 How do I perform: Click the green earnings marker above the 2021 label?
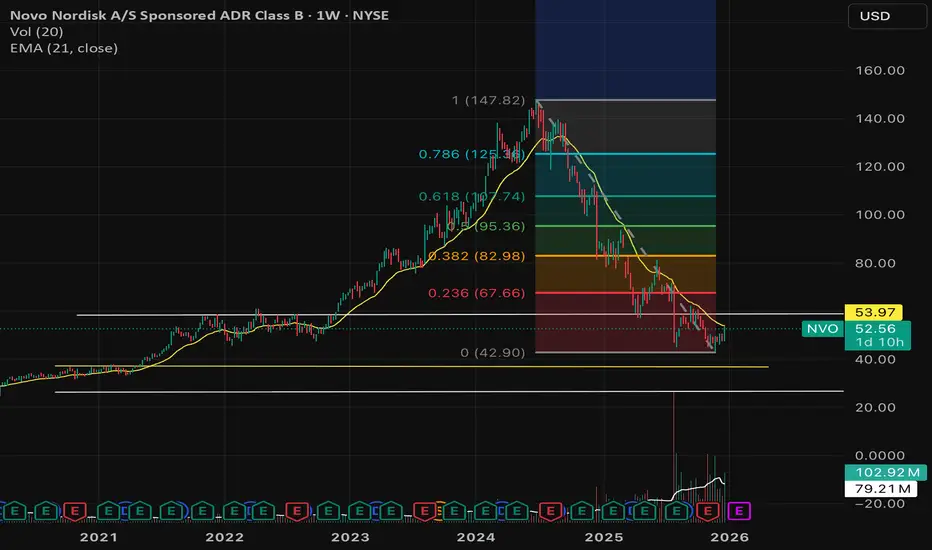108,511
